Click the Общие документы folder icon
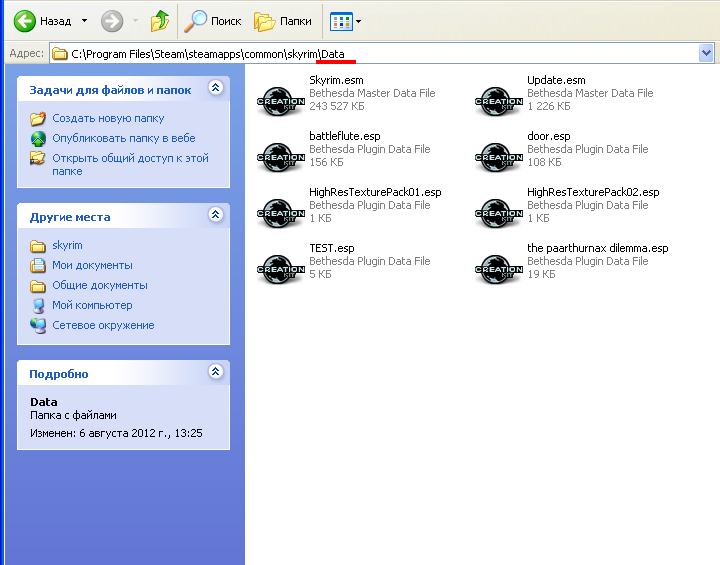Screen dimensions: 720x565 click(38, 286)
